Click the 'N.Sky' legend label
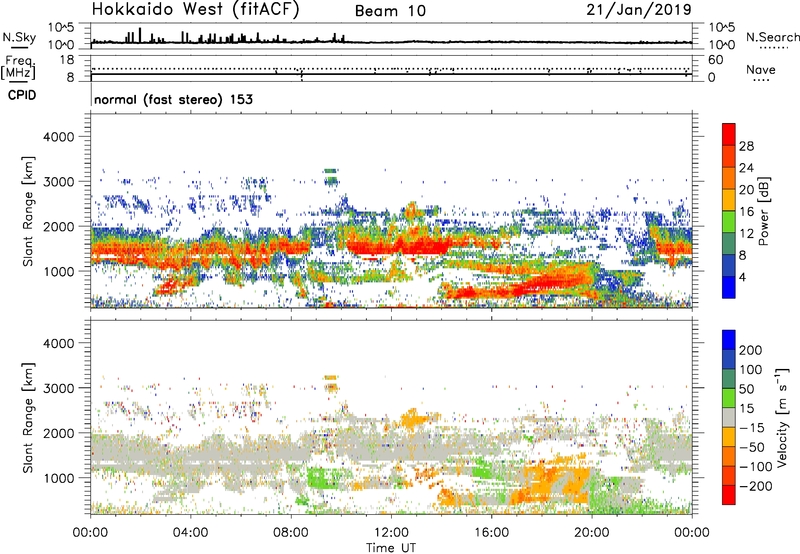Viewport: 800px width, 554px height. [x=19, y=37]
